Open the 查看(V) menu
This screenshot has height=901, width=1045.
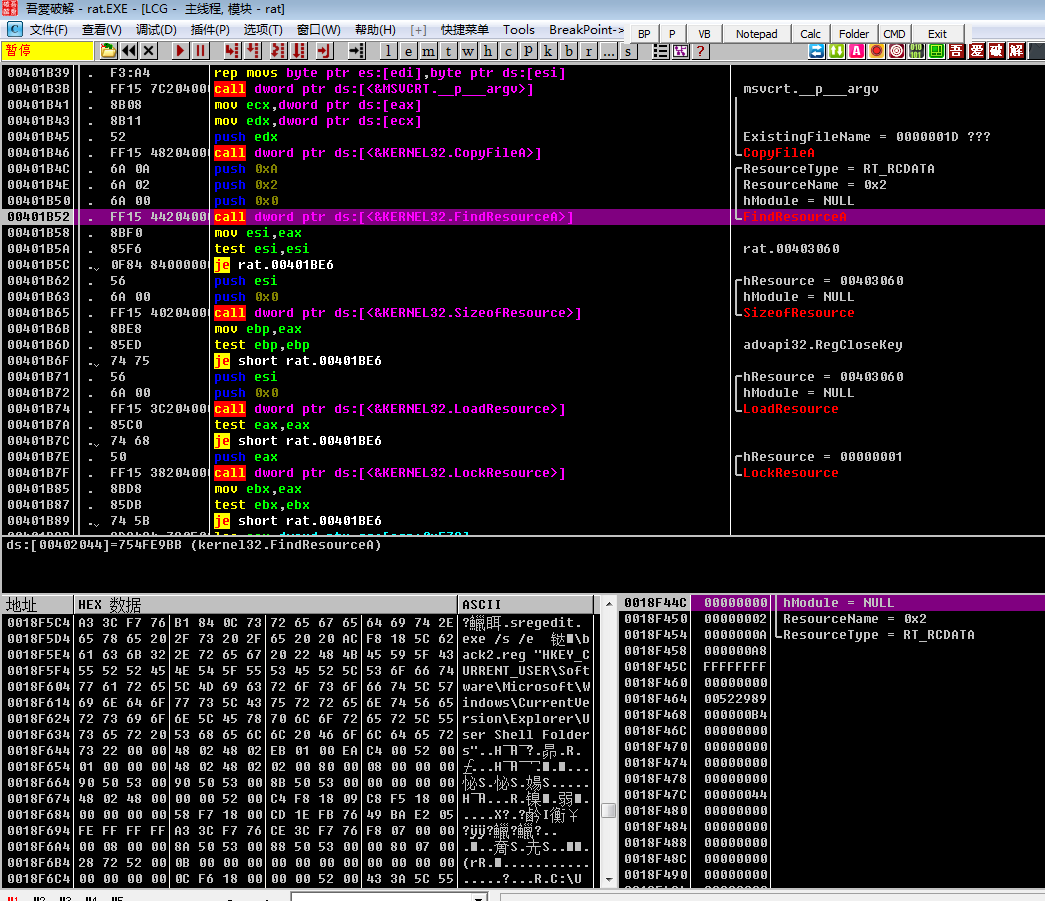click(x=101, y=30)
